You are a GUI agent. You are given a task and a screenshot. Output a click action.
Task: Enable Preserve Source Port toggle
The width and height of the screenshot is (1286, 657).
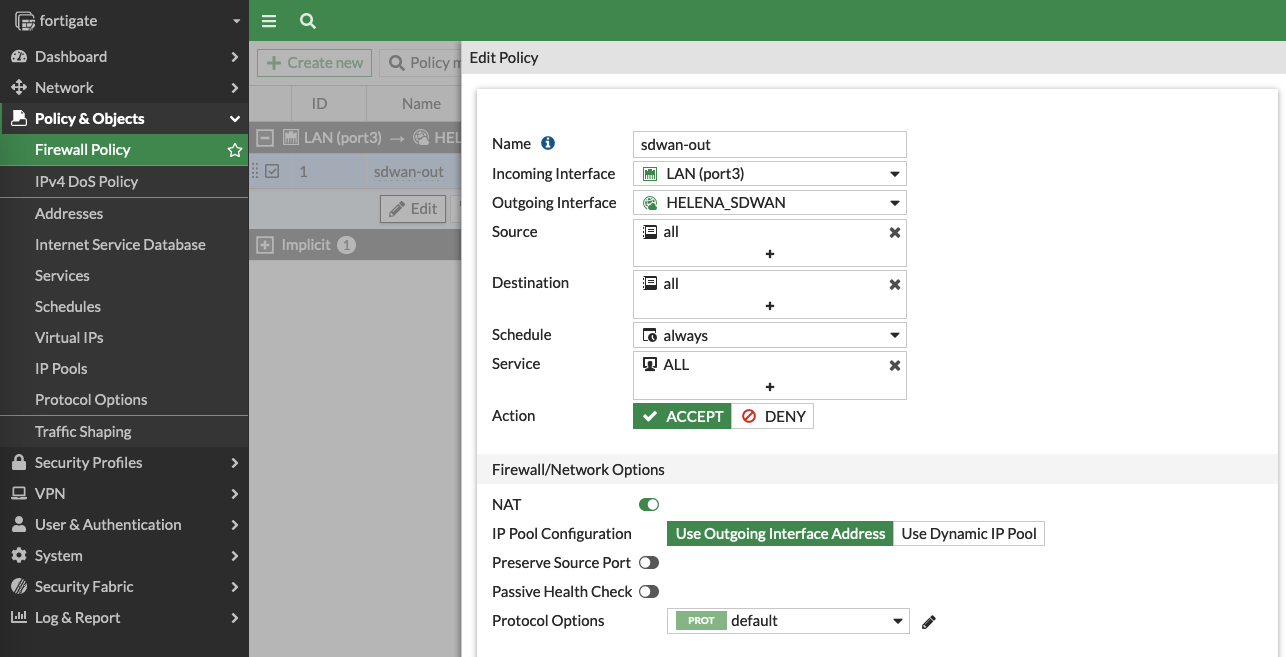[649, 563]
